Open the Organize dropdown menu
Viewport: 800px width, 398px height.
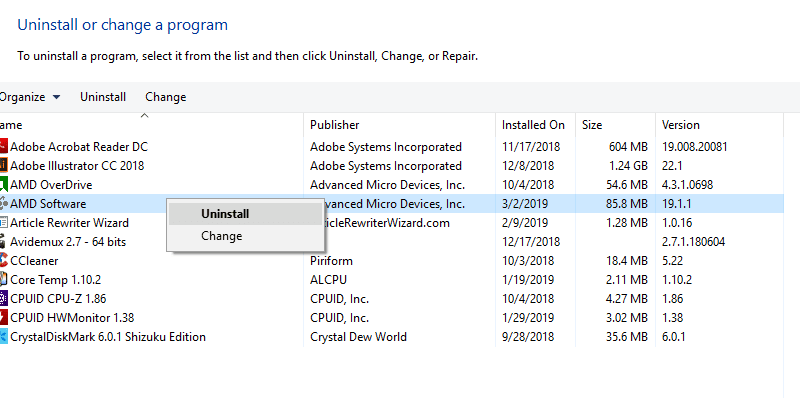click(x=30, y=97)
